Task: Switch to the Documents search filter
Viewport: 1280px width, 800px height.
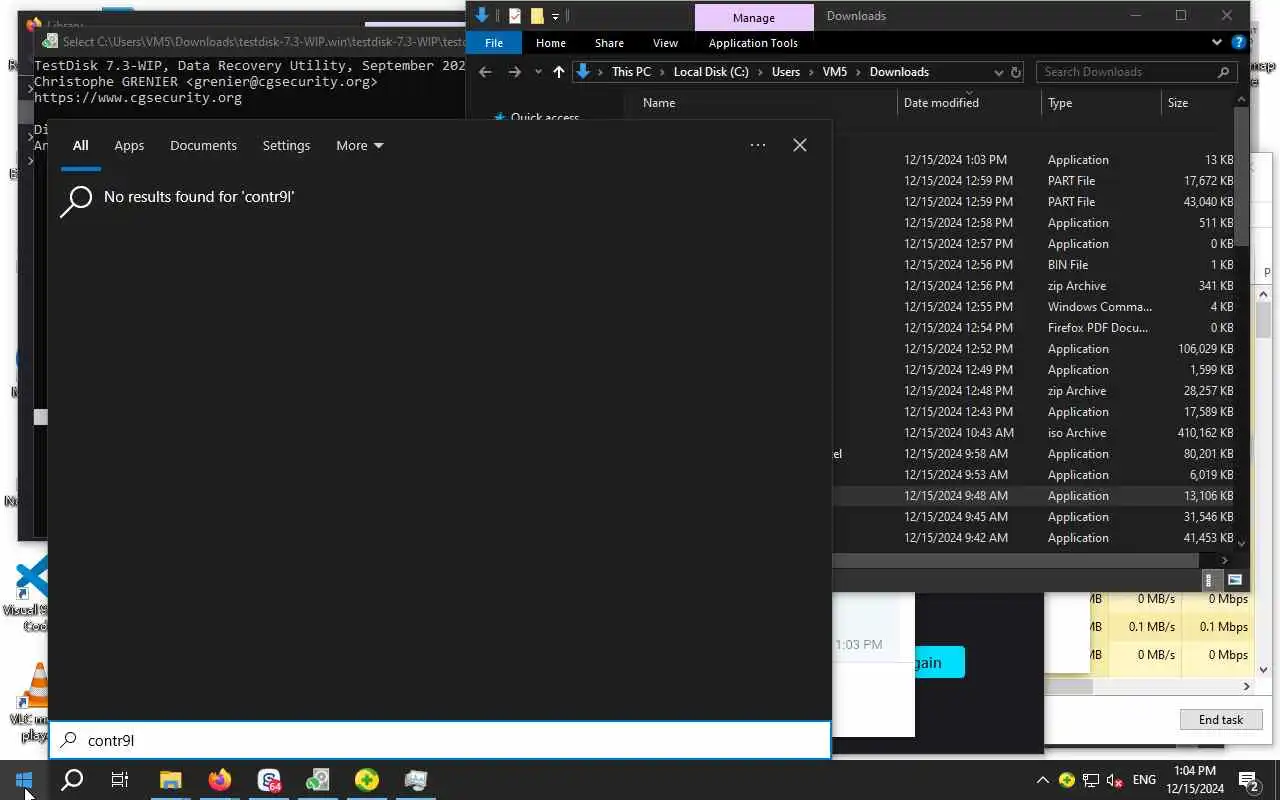Action: click(203, 146)
